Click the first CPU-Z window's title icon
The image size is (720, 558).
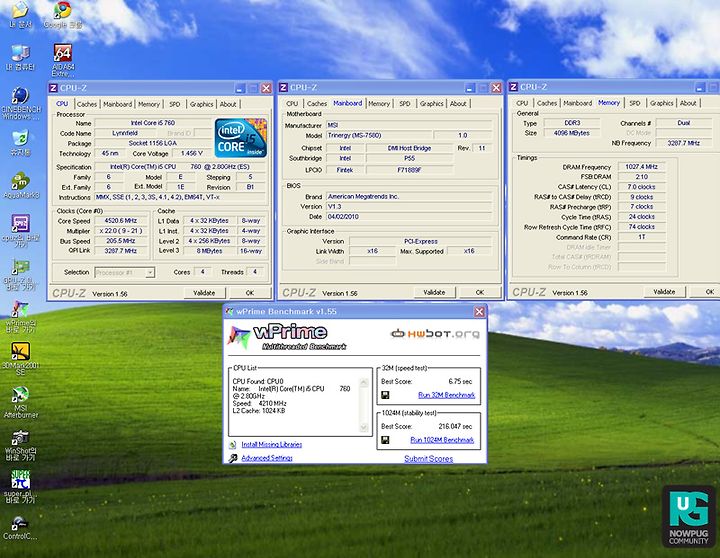tap(54, 88)
